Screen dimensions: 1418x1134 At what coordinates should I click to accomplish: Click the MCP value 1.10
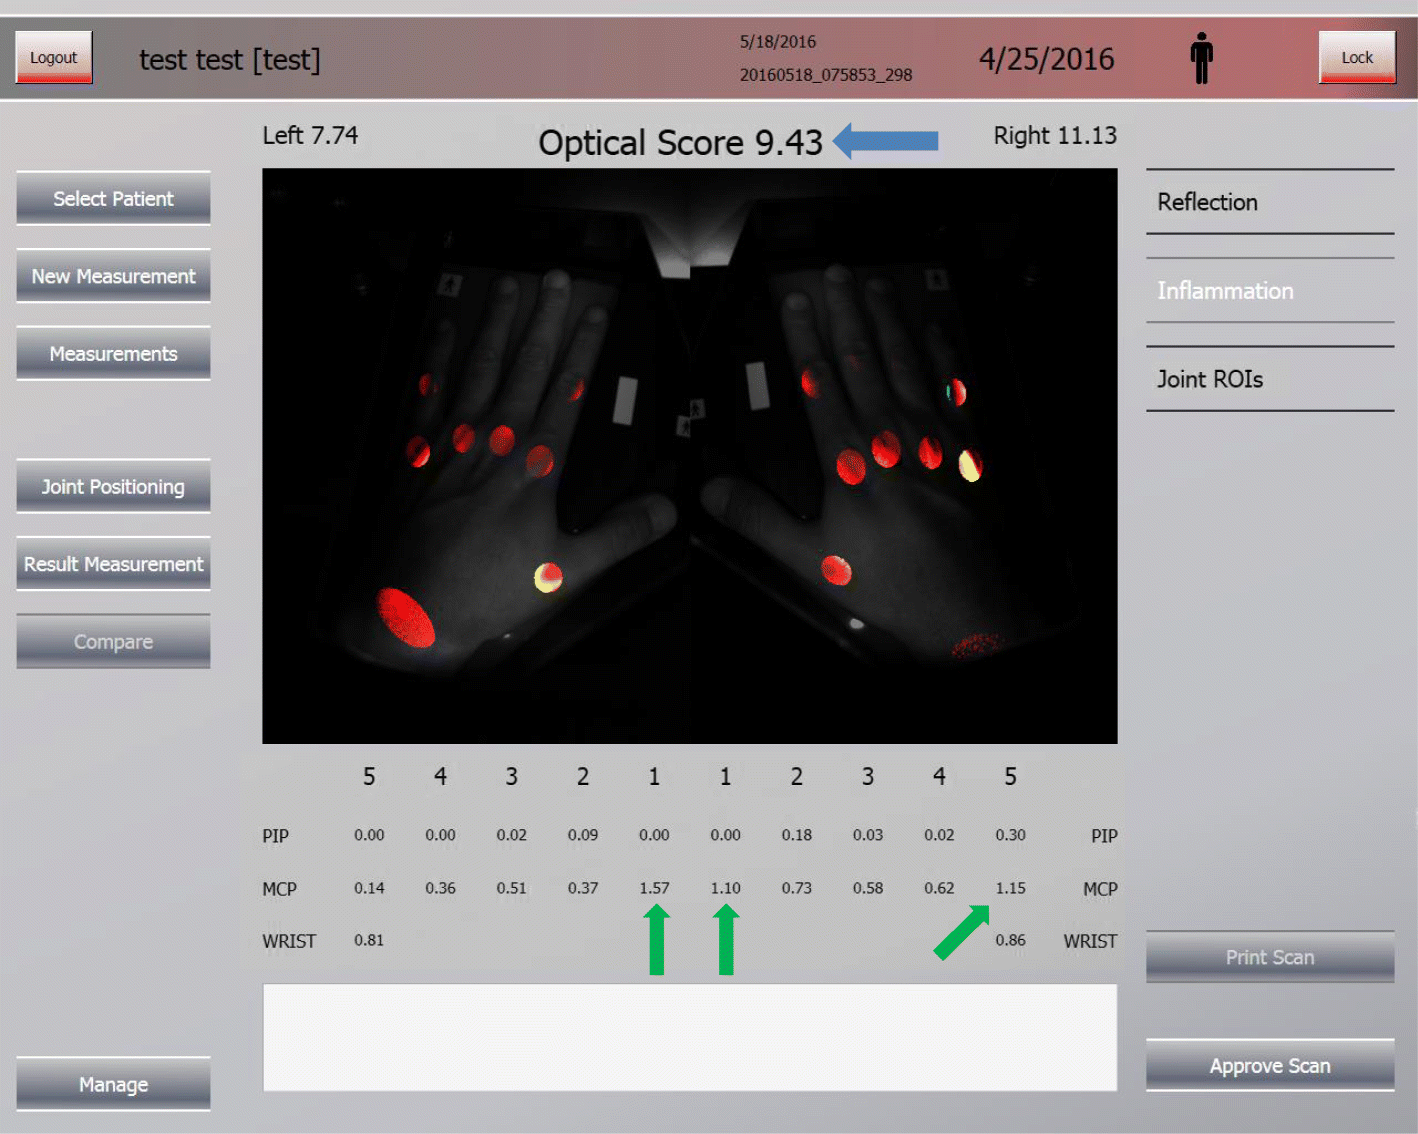pyautogui.click(x=725, y=888)
